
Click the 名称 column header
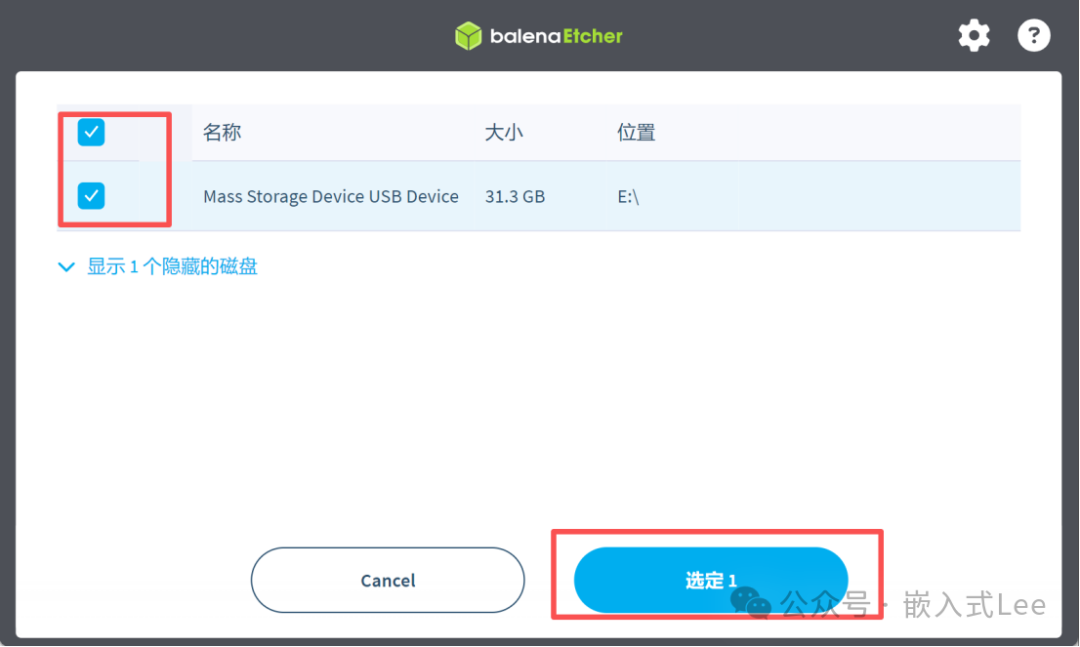point(220,131)
